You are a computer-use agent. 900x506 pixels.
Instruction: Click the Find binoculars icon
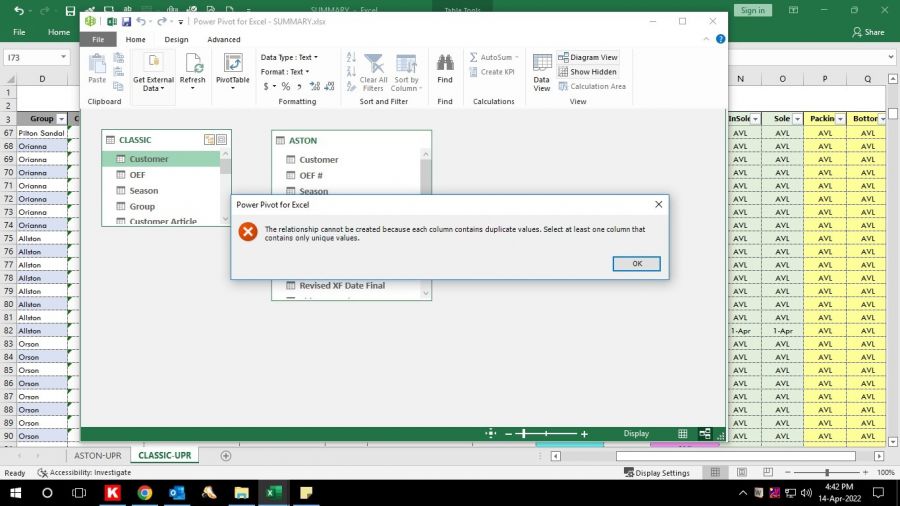[x=445, y=63]
